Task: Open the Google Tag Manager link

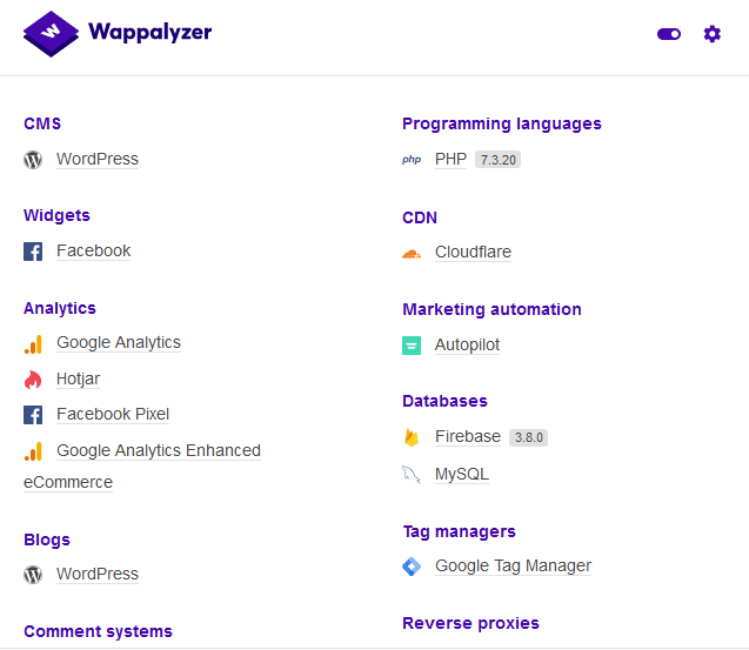Action: 513,566
